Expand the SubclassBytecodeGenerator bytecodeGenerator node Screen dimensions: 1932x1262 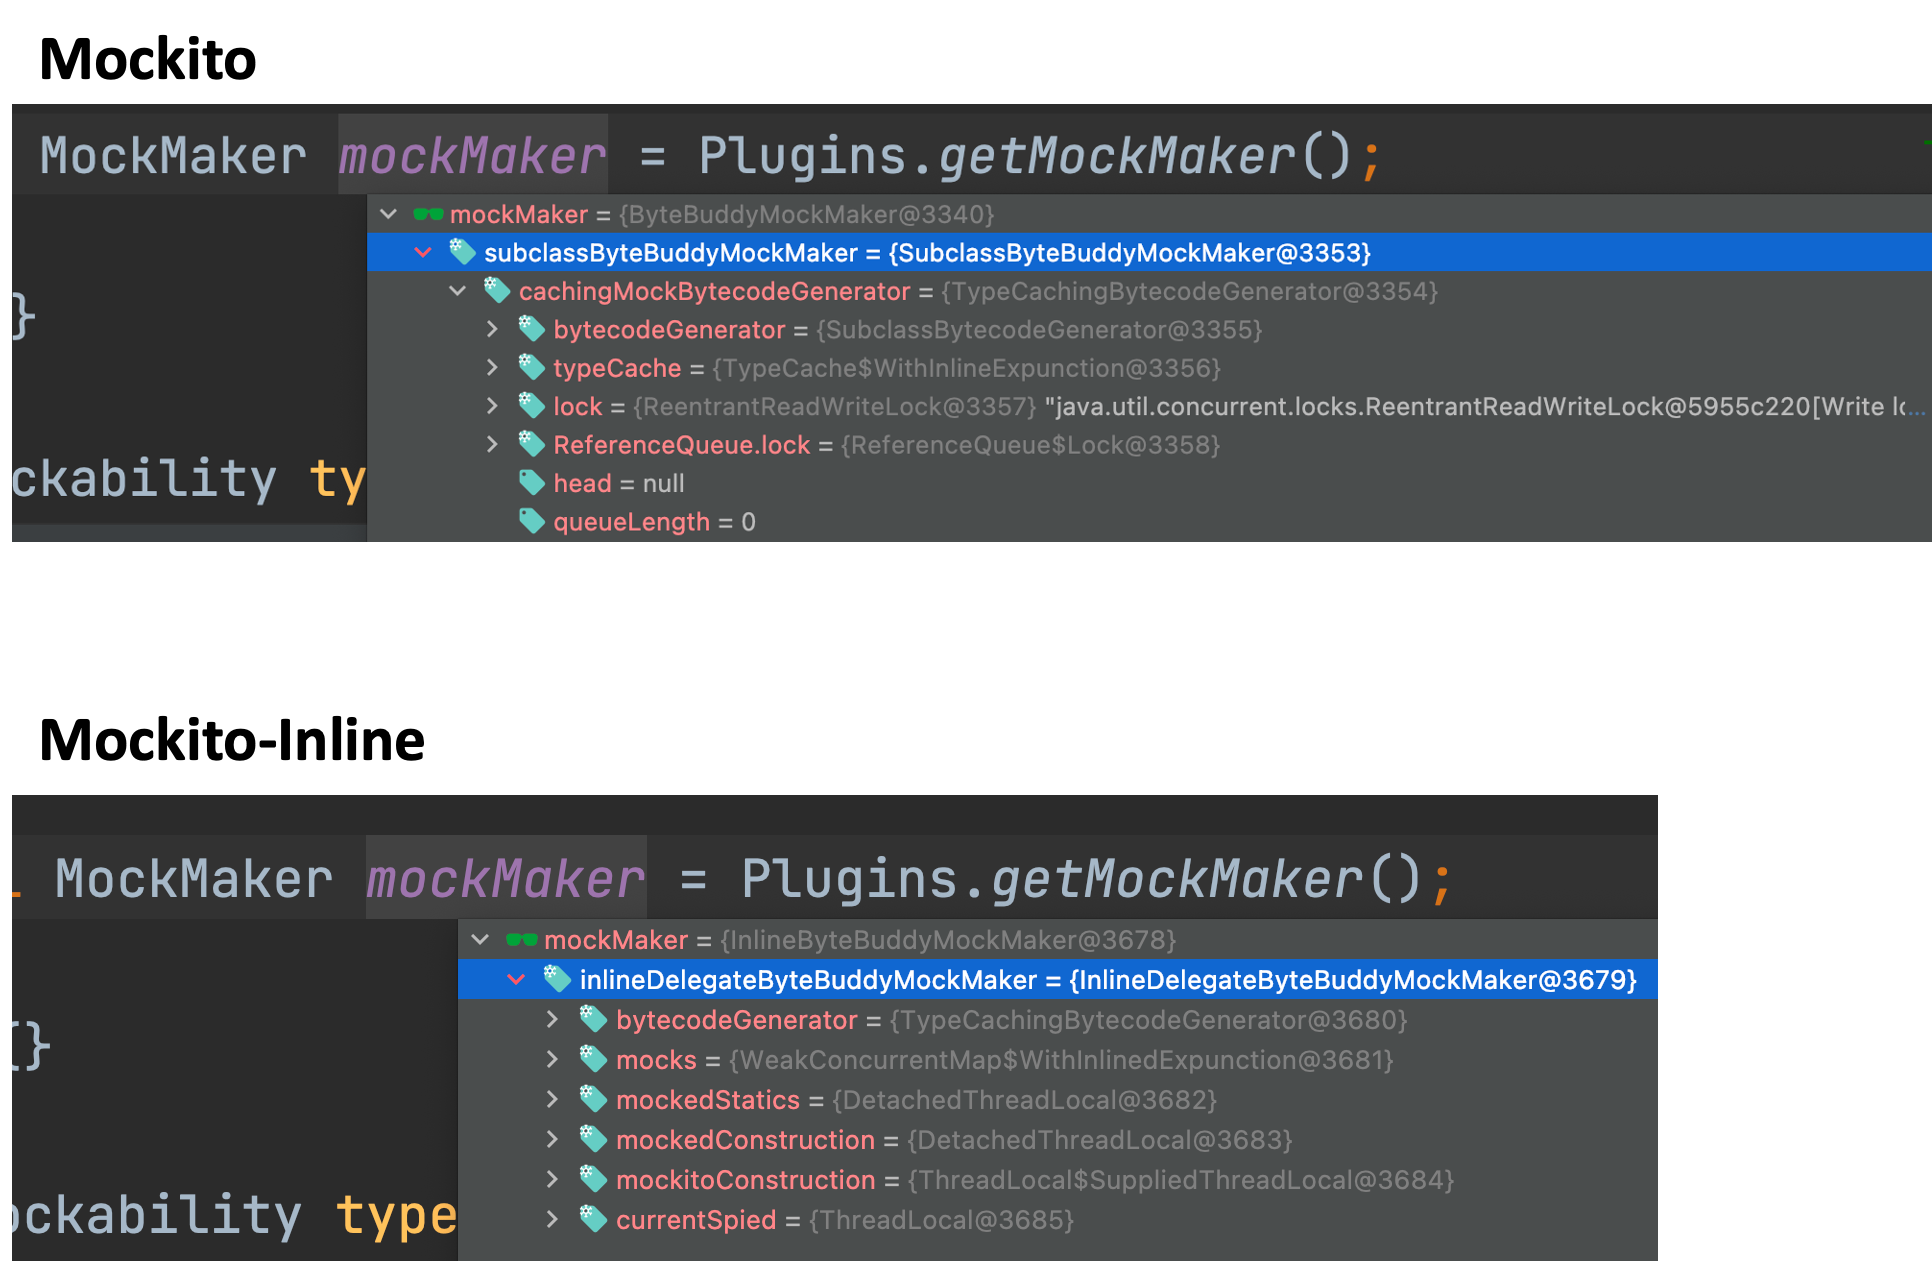pos(492,330)
